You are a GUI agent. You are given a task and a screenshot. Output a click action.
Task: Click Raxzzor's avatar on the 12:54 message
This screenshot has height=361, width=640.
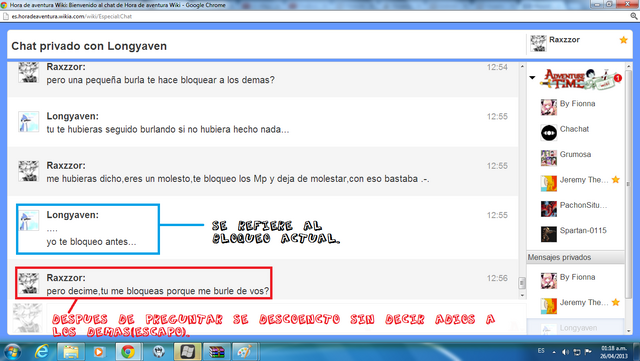29,72
